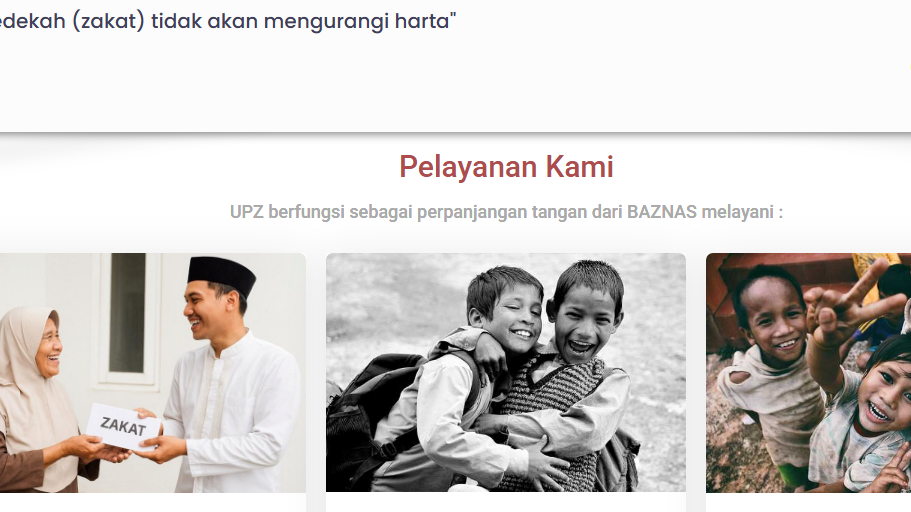Click the ZAKAT envelope in the first image
The height and width of the screenshot is (512, 911).
(123, 427)
